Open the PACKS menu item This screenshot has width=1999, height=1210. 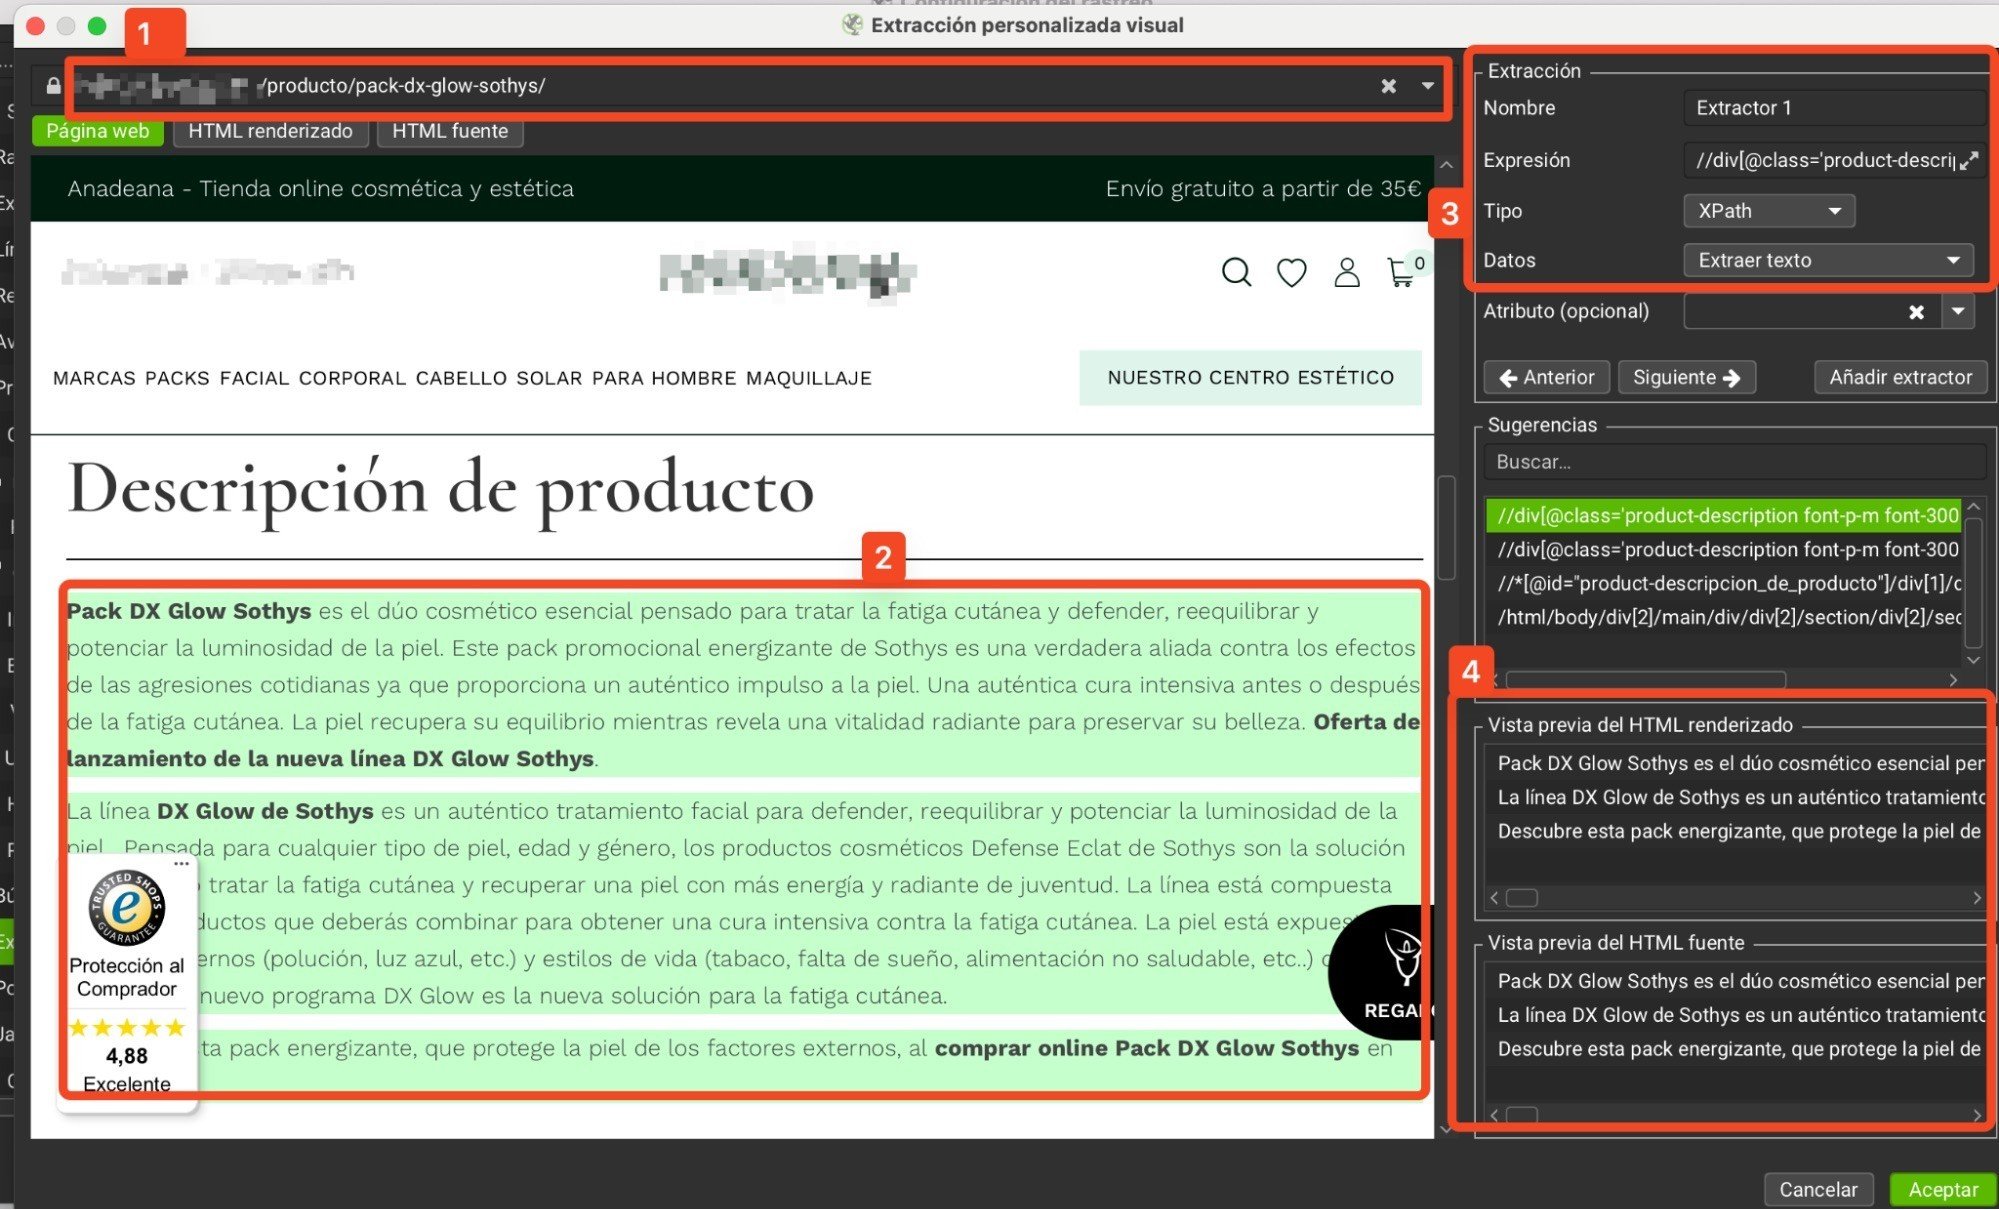tap(177, 378)
